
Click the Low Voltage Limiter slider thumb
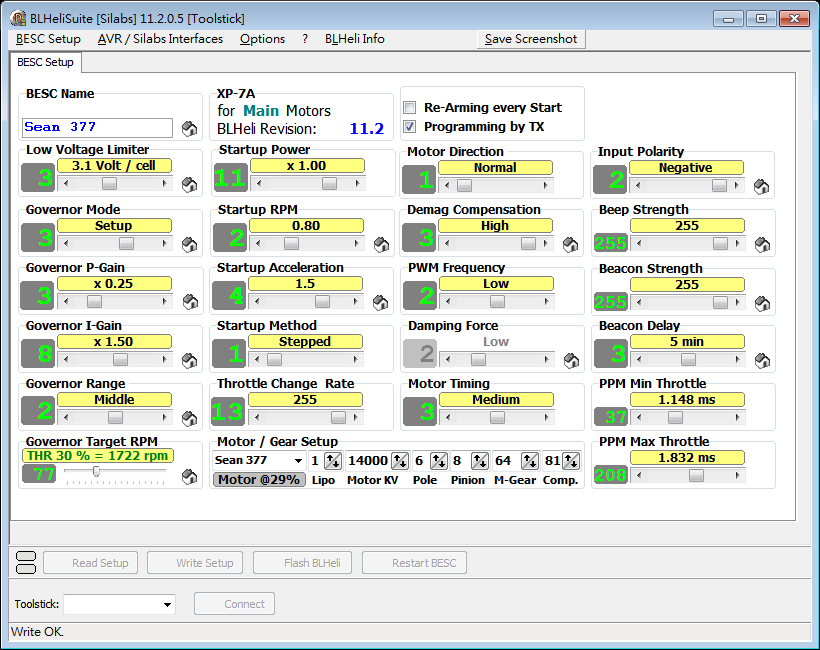[109, 184]
